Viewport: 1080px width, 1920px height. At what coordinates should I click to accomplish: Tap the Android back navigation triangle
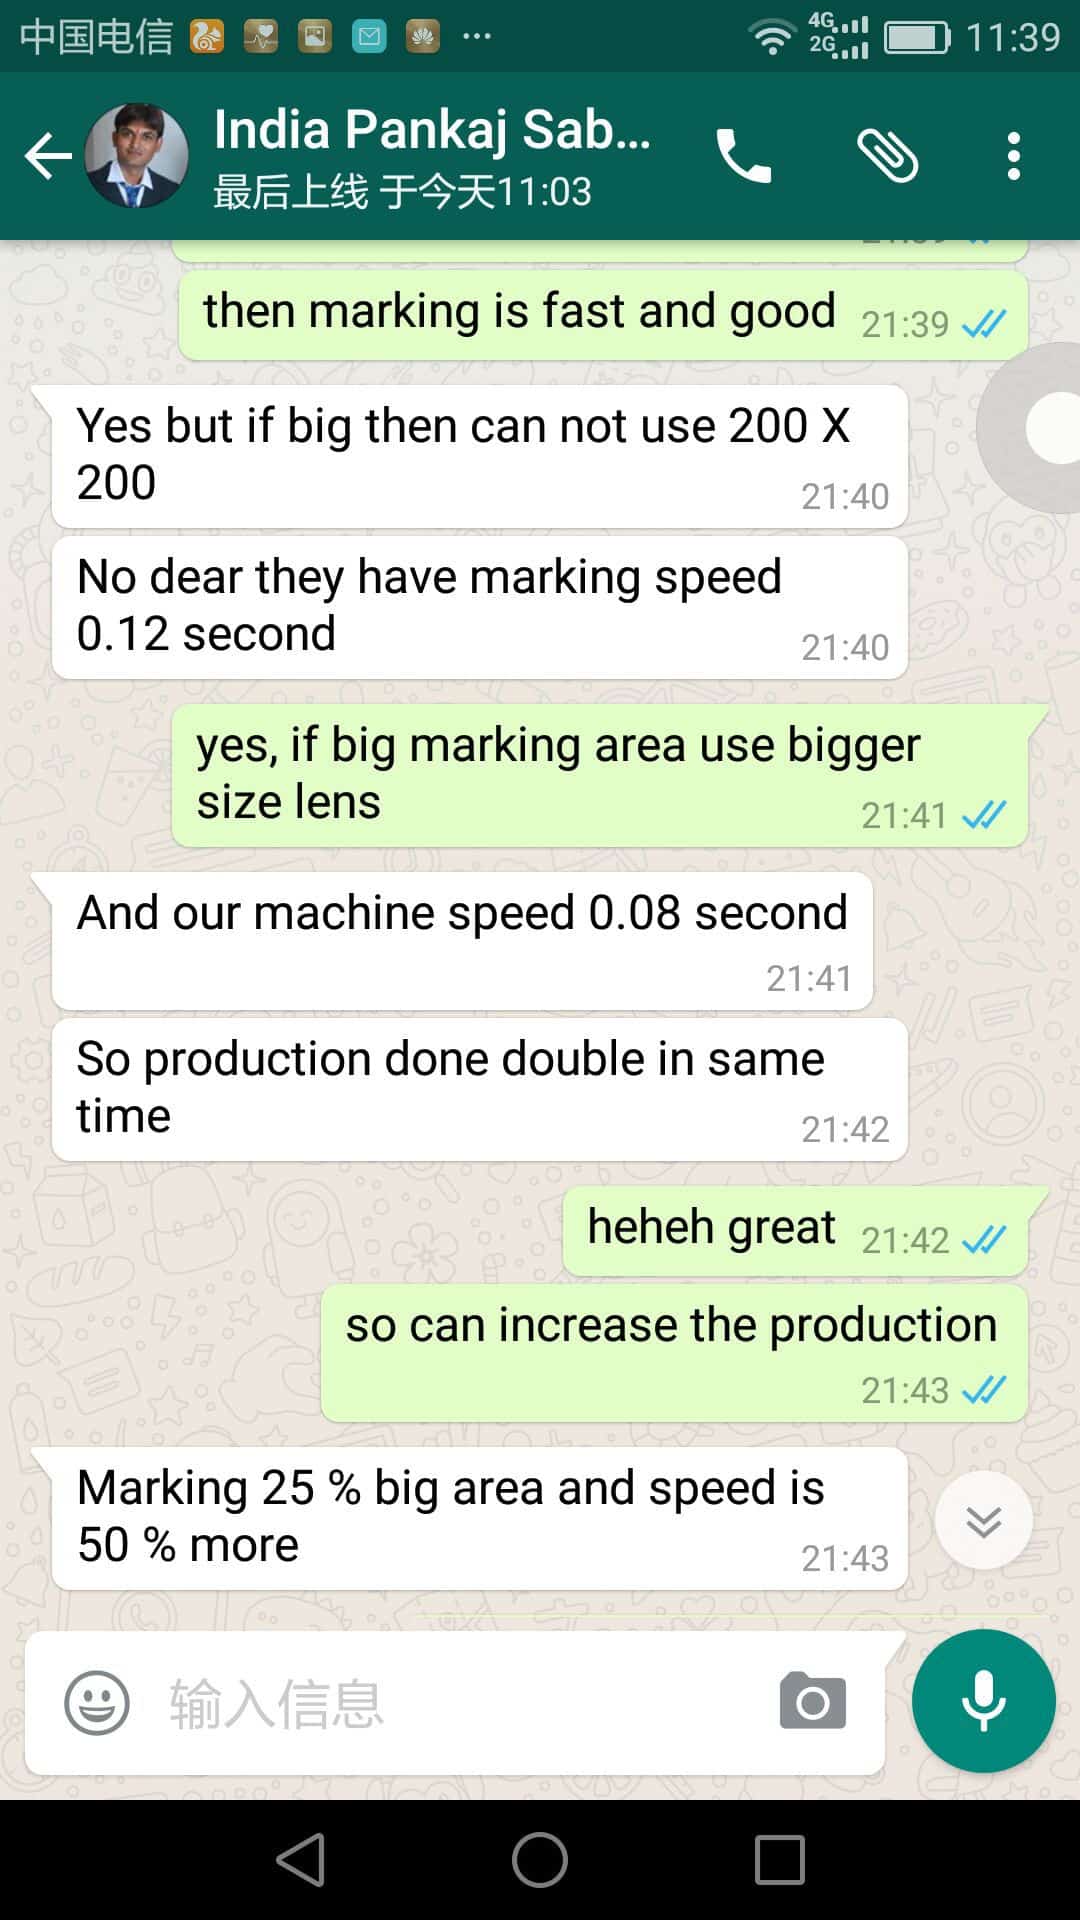(x=300, y=1860)
